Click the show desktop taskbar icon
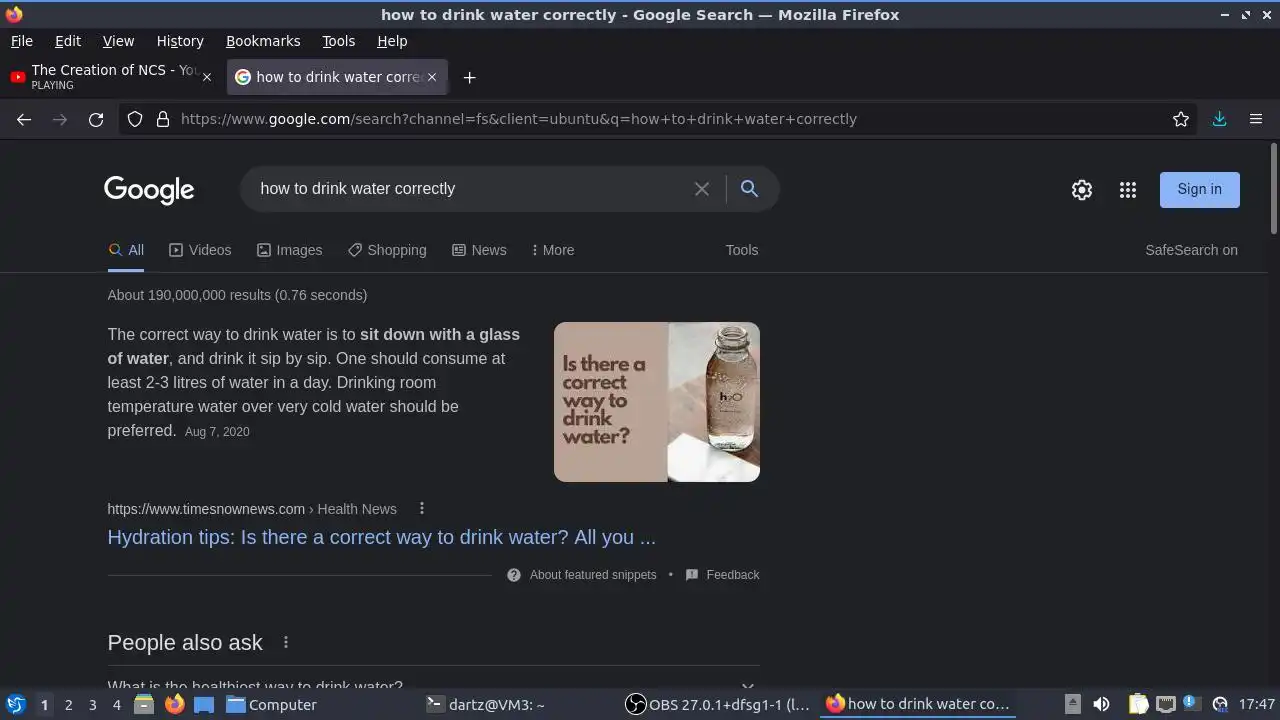This screenshot has width=1280, height=720. click(x=204, y=705)
